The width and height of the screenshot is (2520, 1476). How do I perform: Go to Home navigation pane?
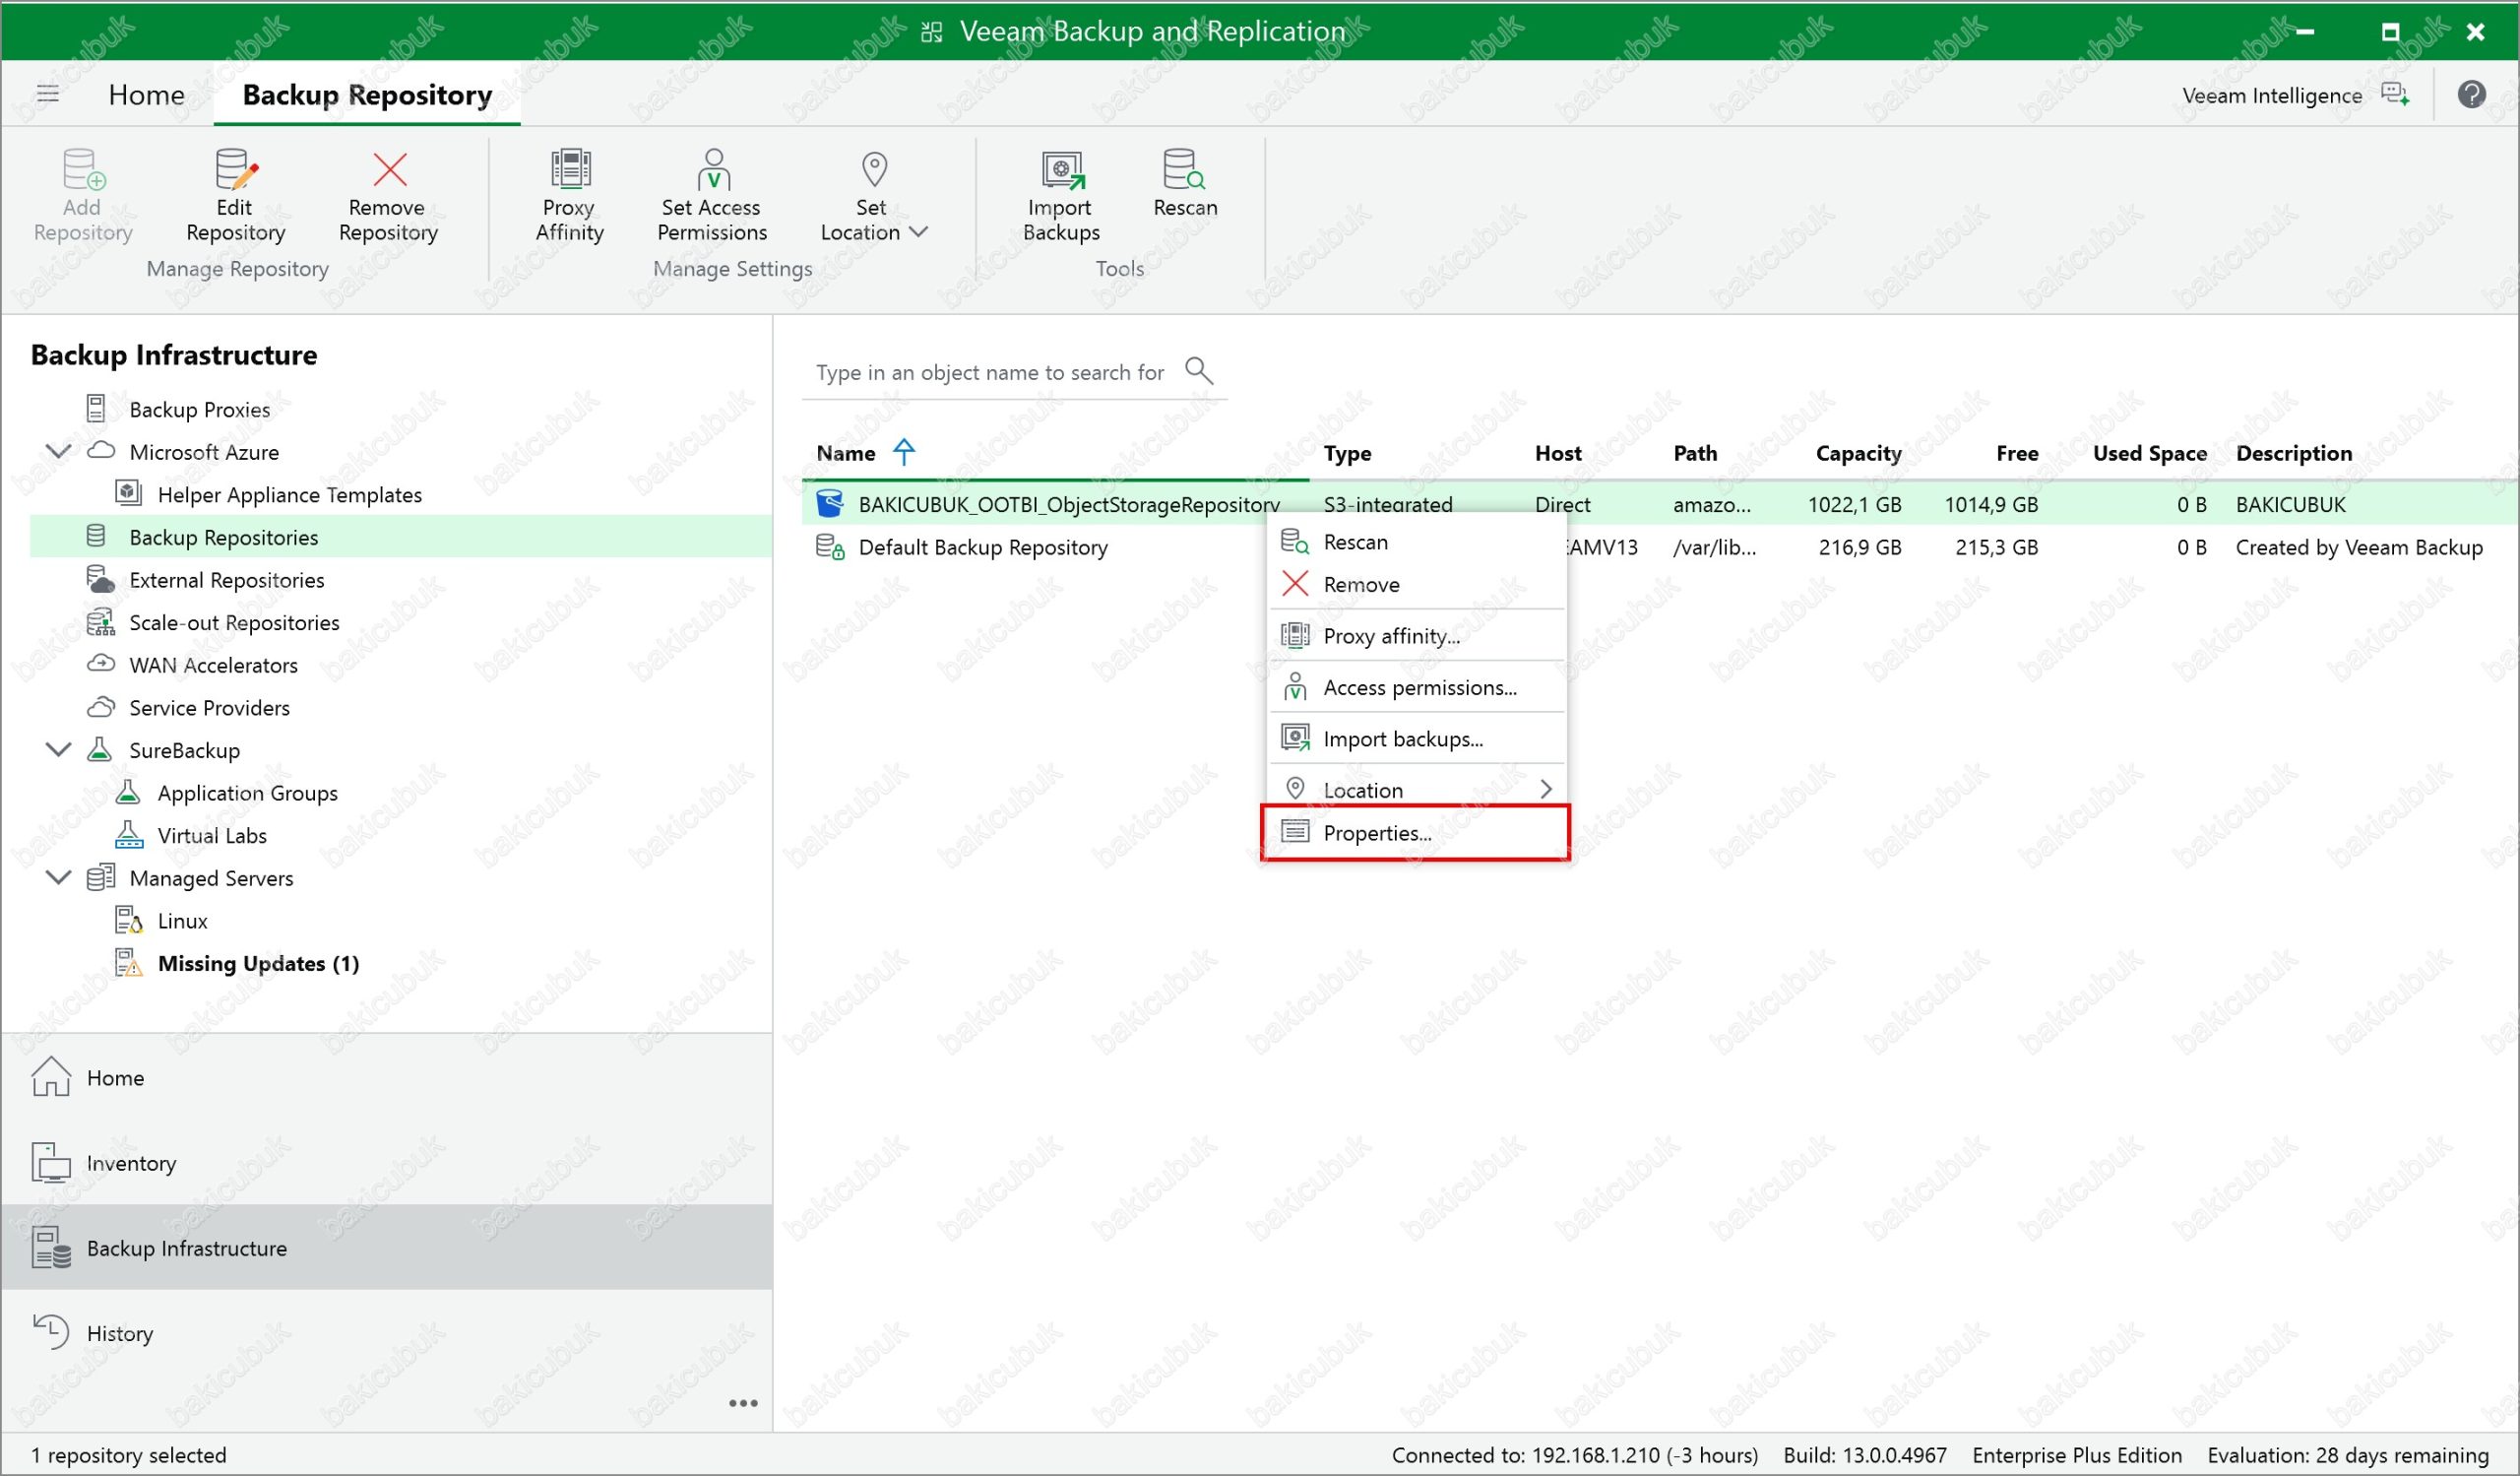click(x=387, y=1078)
